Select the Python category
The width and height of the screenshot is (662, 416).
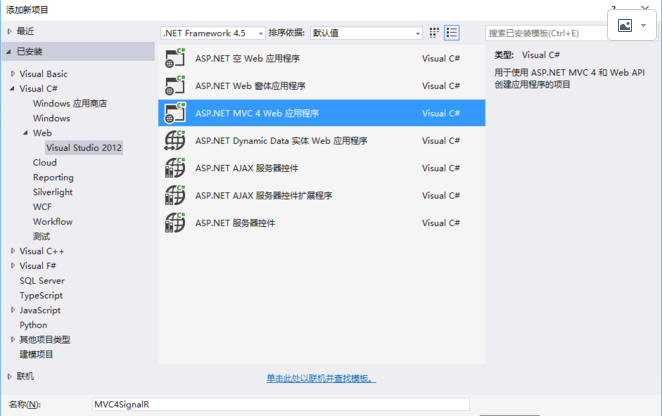[x=33, y=325]
